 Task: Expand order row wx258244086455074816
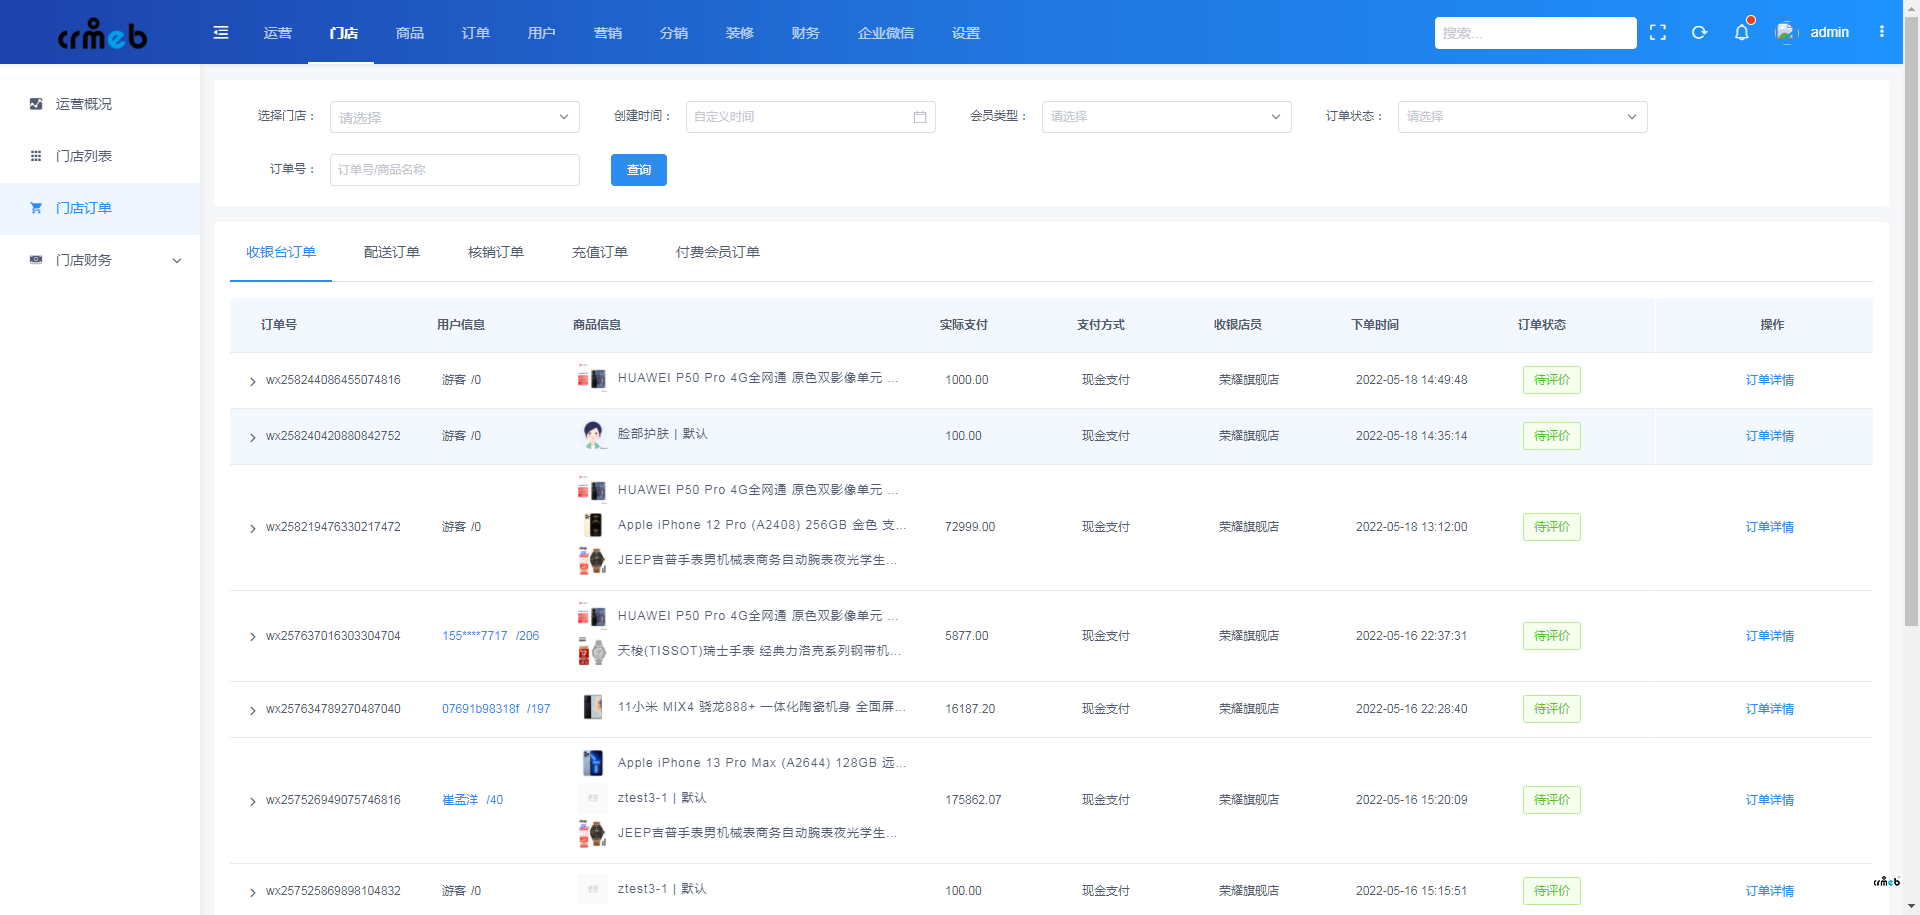[x=252, y=381]
